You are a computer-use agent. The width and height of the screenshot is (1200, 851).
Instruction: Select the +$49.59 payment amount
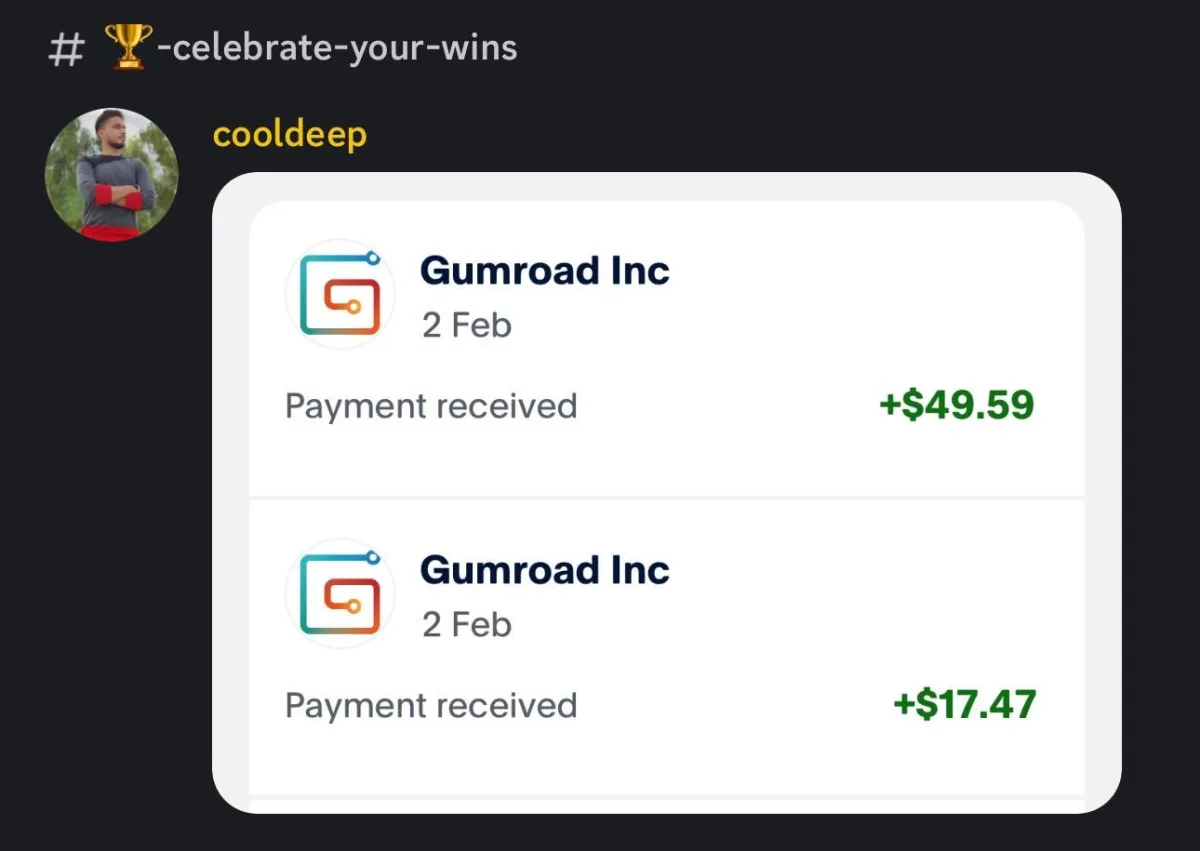click(x=956, y=405)
